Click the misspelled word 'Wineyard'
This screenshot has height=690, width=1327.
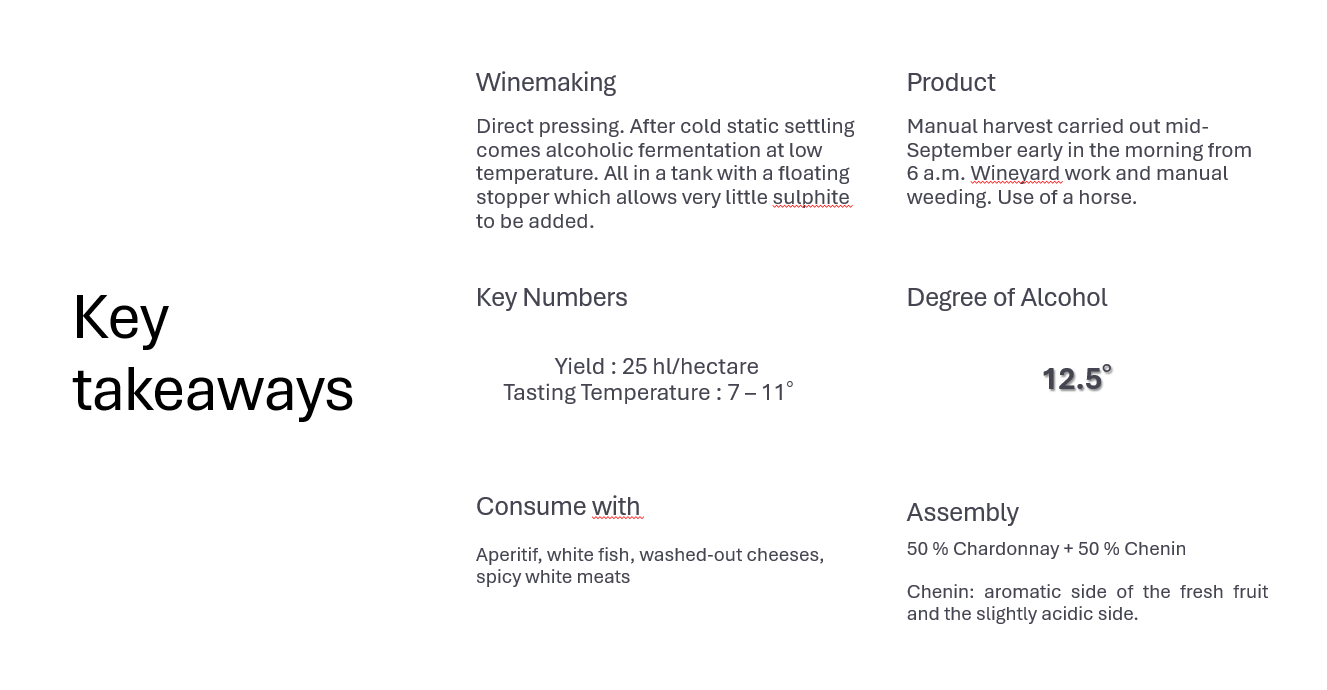click(x=1015, y=173)
